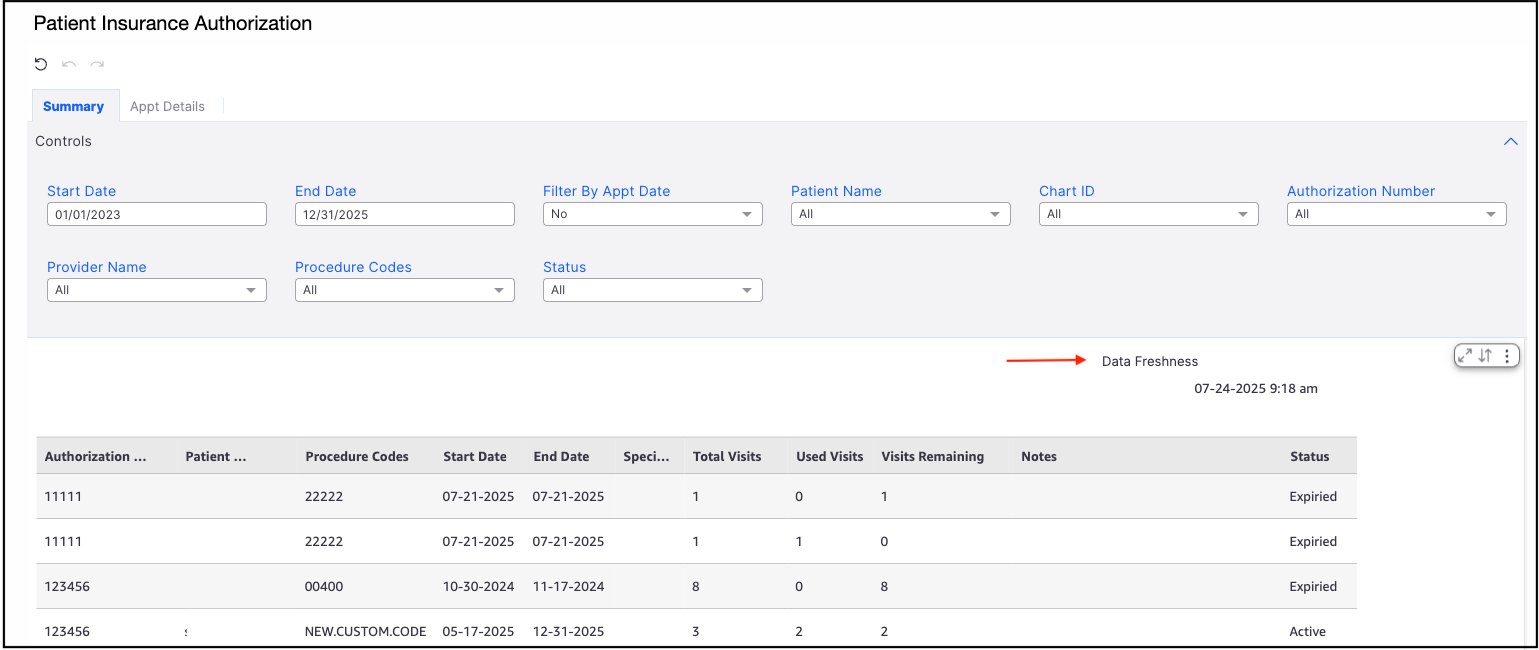Click the Patient Insurance Authorization title
Image resolution: width=1539 pixels, height=650 pixels.
(173, 23)
